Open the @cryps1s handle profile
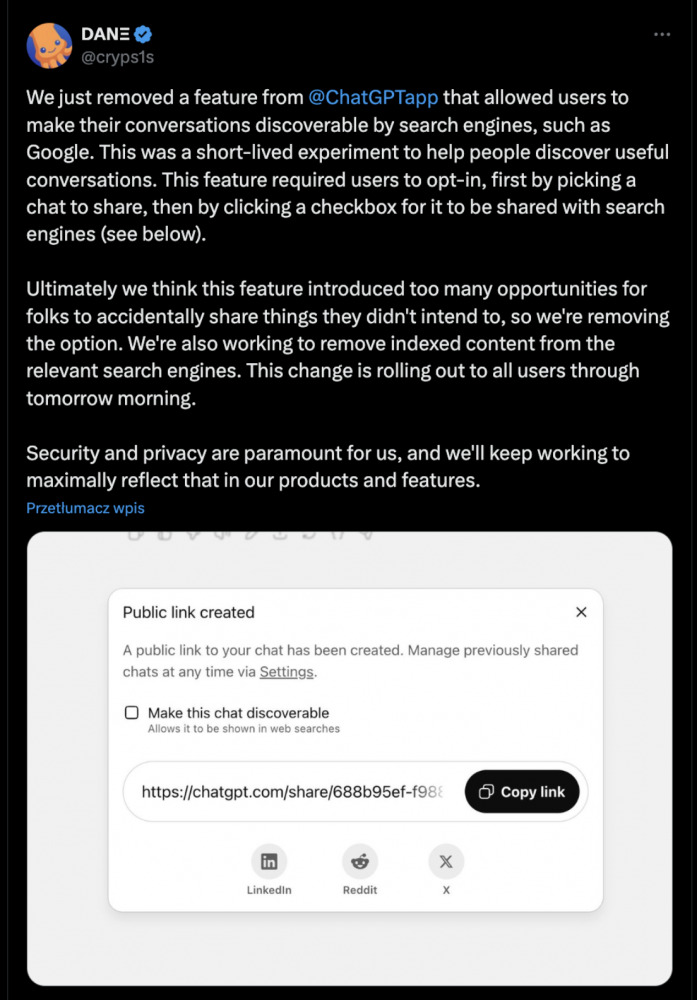Screen dimensions: 697x1000 tap(117, 57)
